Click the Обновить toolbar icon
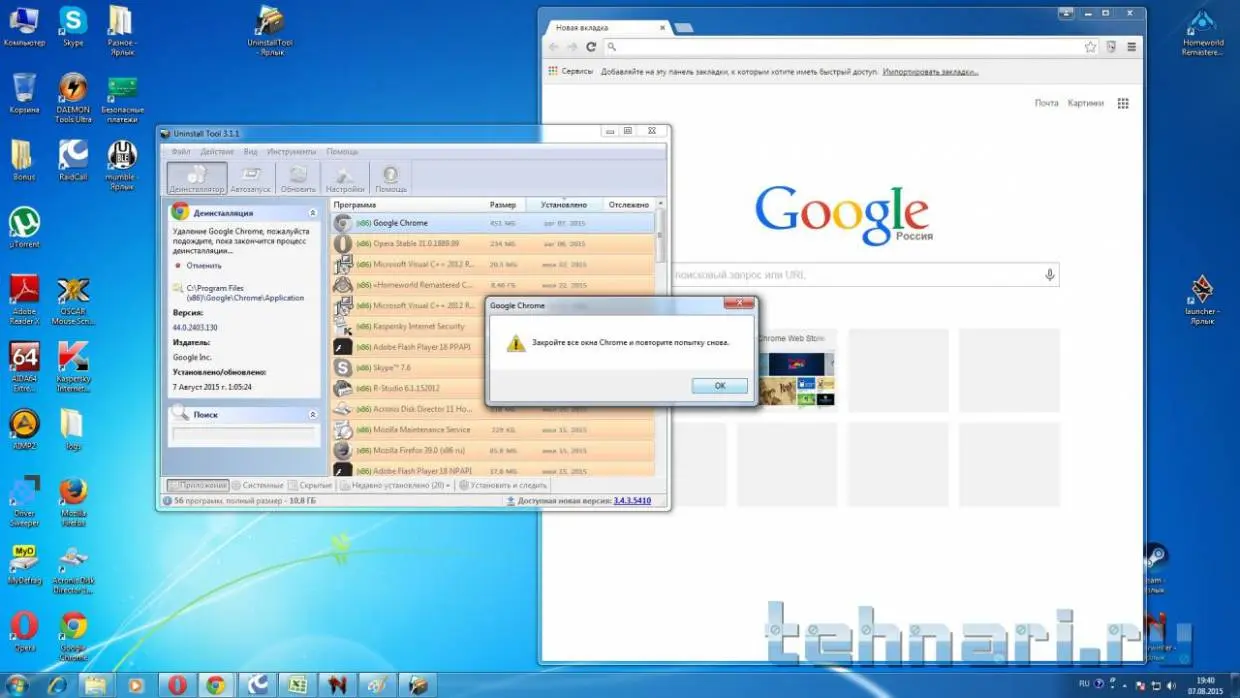Image resolution: width=1240 pixels, height=698 pixels. pyautogui.click(x=298, y=177)
